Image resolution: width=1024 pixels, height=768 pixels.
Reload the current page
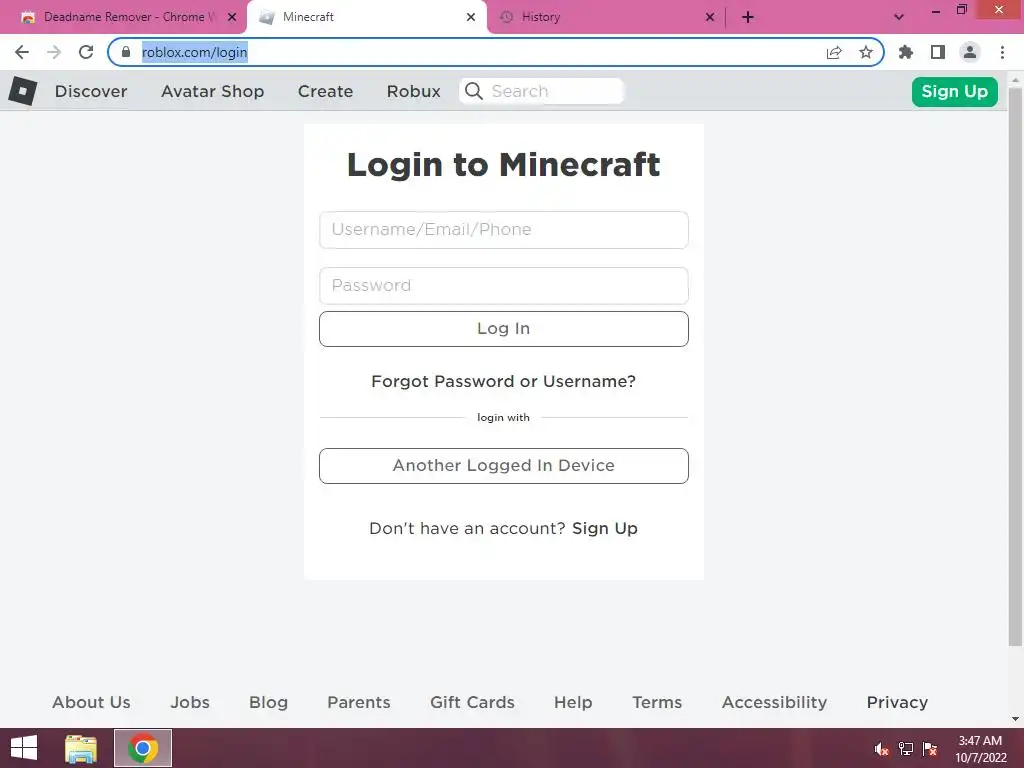[86, 52]
